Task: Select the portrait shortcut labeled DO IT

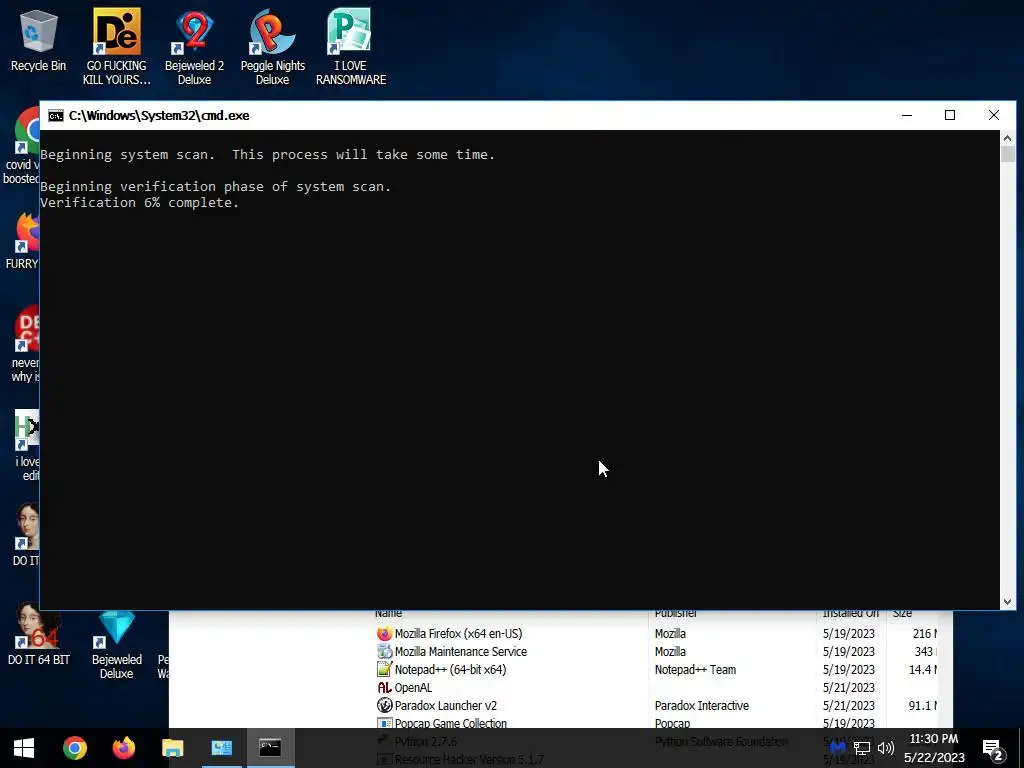Action: [x=26, y=534]
